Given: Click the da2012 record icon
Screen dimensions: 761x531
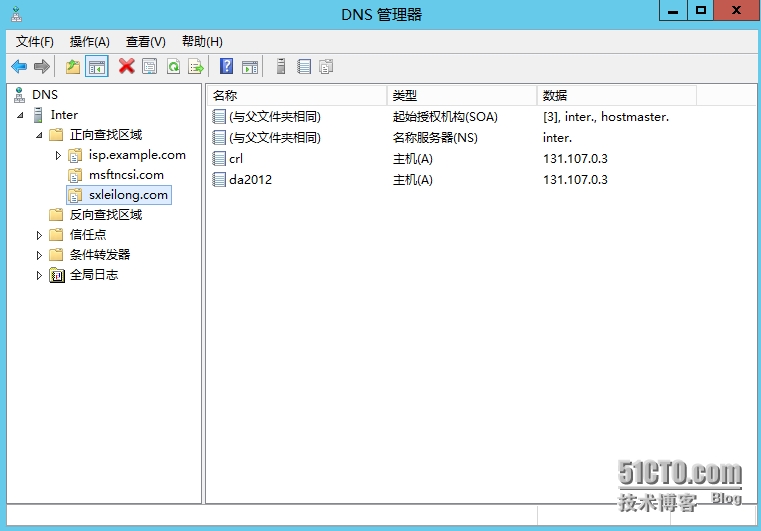Looking at the screenshot, I should (x=219, y=180).
